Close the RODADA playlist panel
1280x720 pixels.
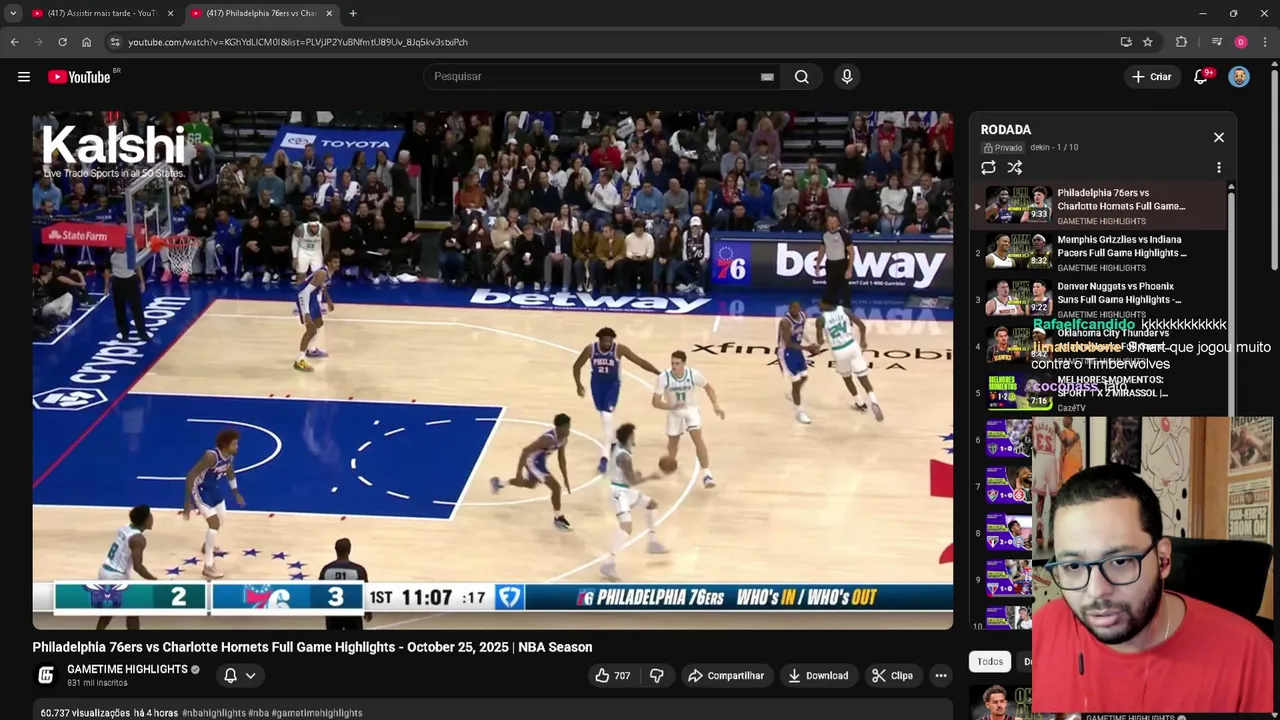tap(1219, 137)
